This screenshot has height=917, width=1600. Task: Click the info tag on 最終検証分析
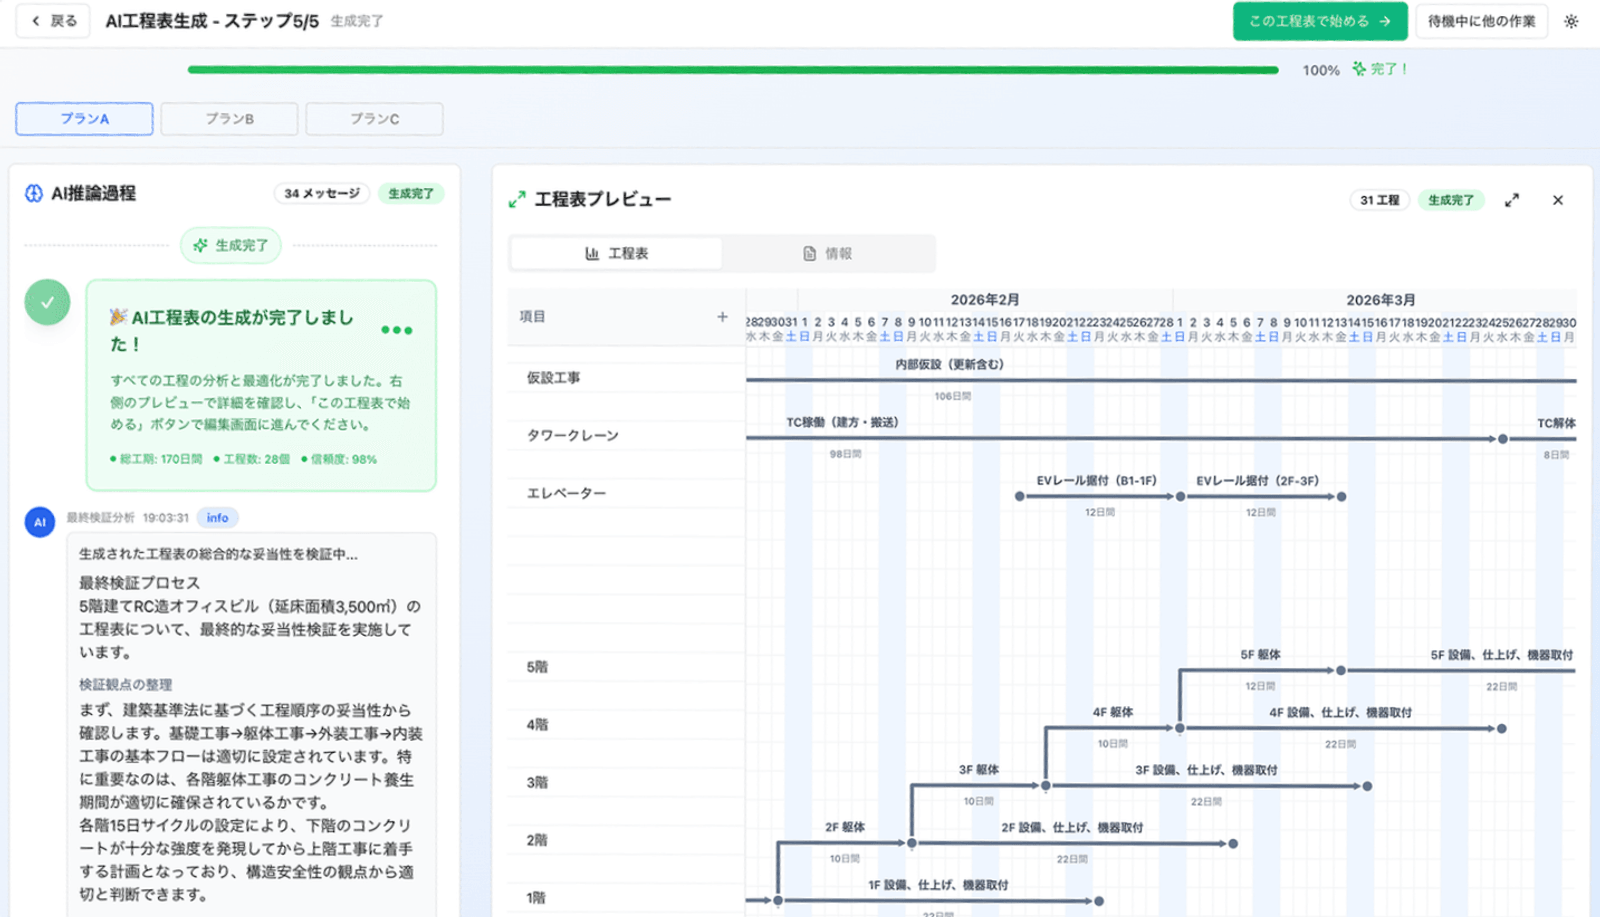pyautogui.click(x=218, y=518)
